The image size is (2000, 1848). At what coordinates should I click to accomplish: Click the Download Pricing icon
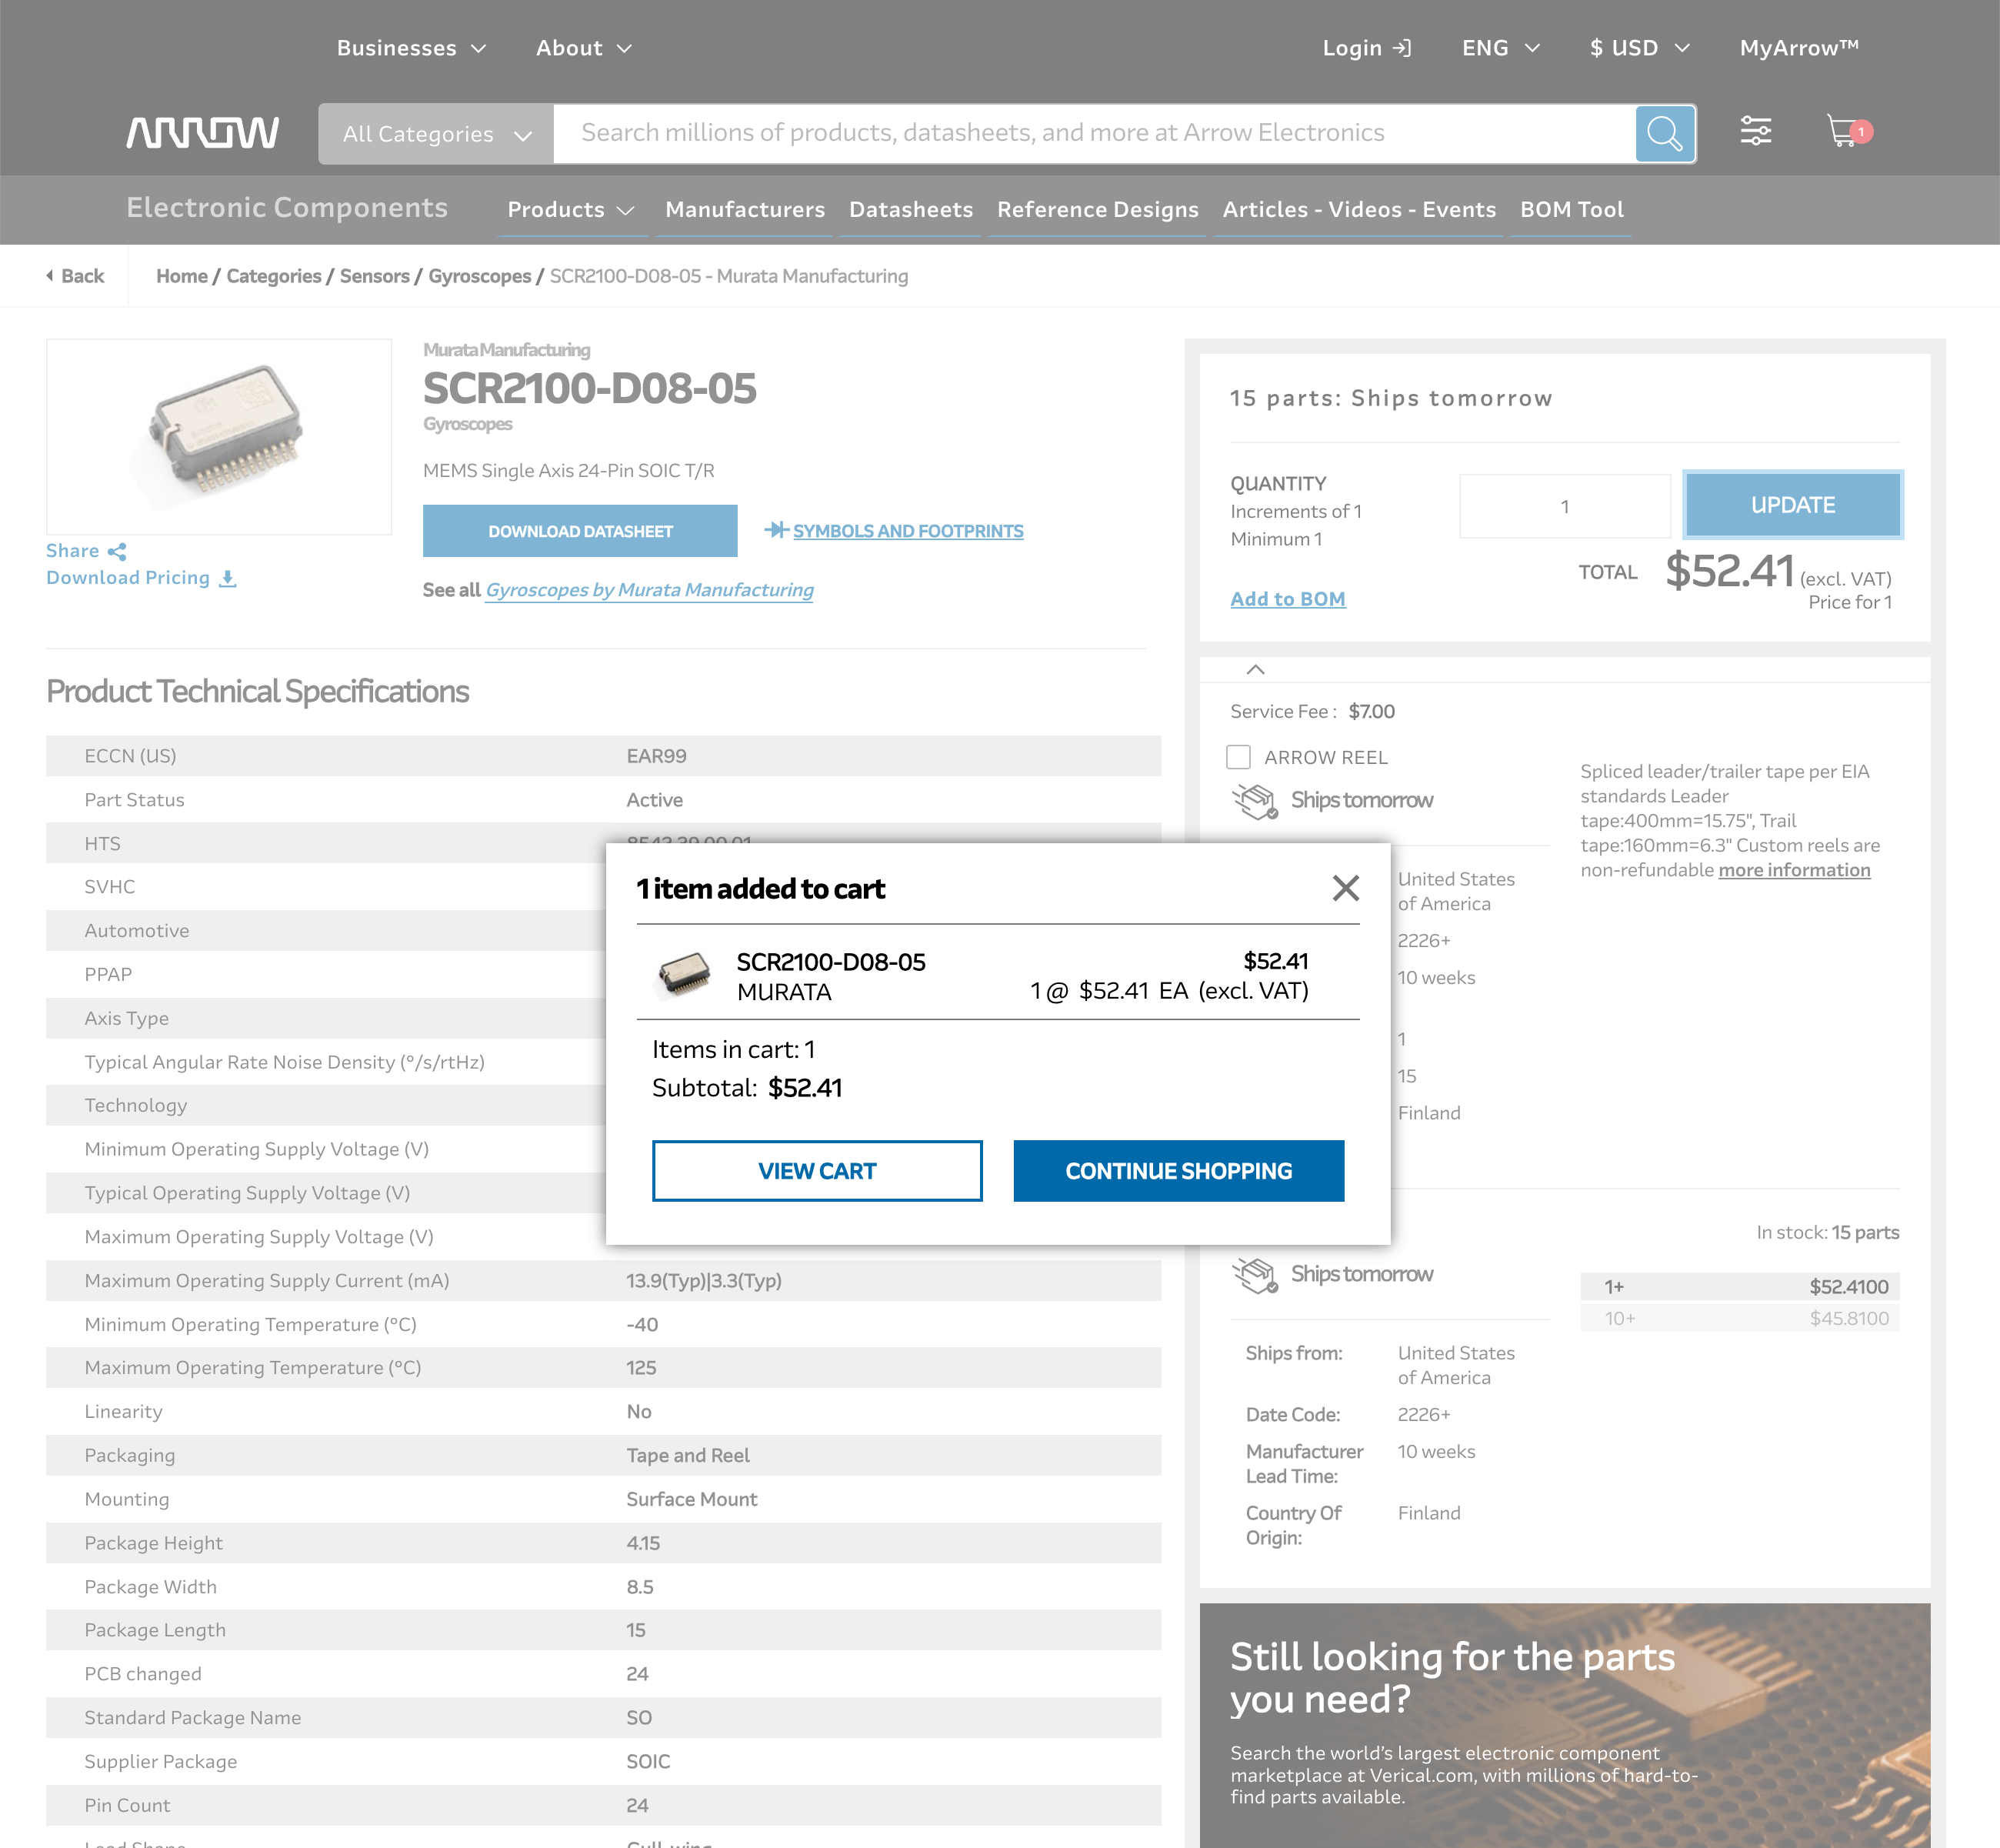pyautogui.click(x=228, y=578)
